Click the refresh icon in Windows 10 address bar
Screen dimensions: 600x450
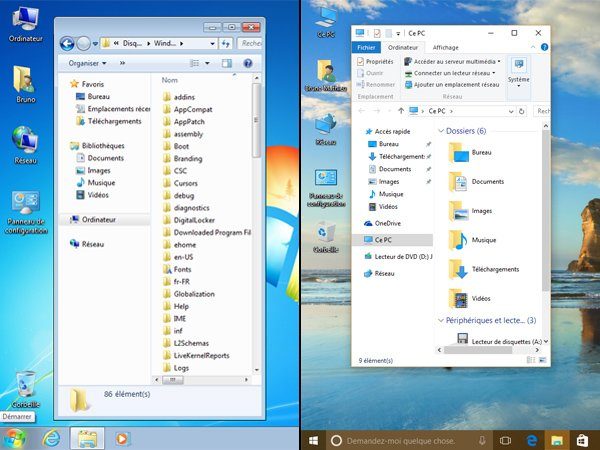point(521,111)
